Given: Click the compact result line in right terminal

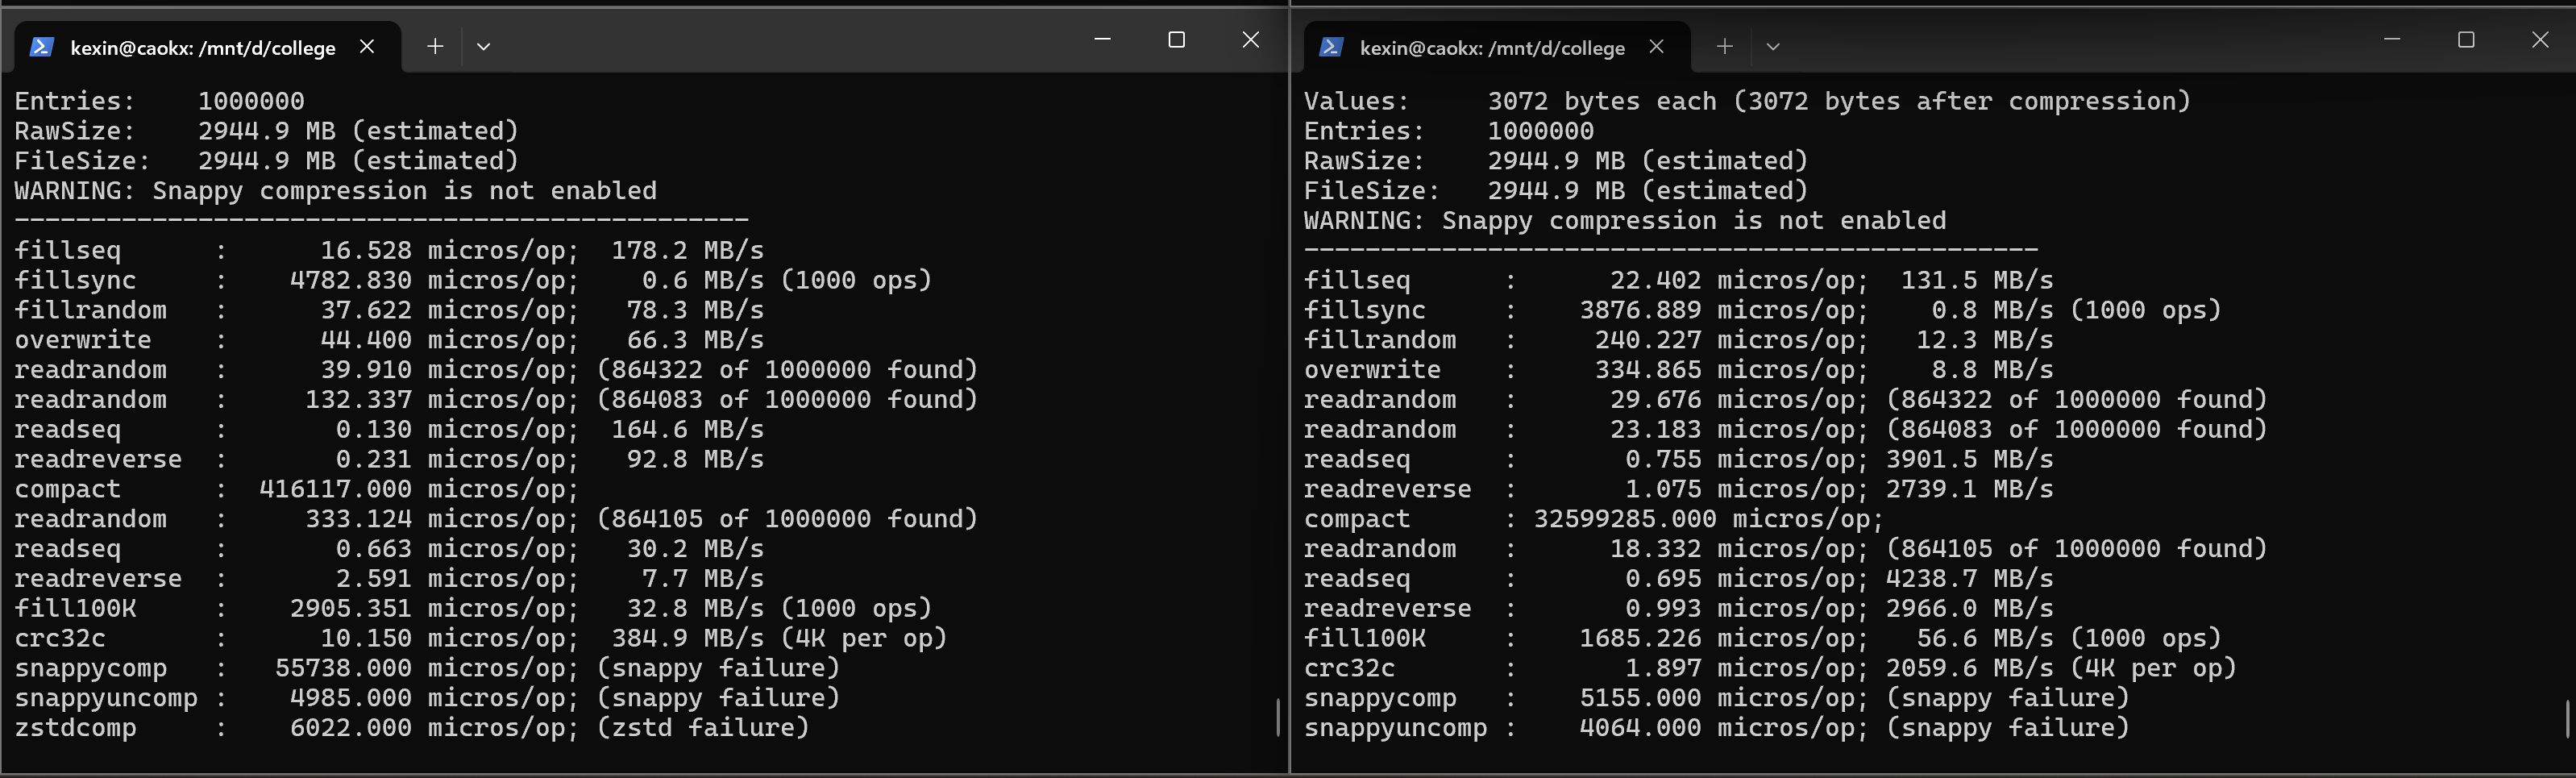Looking at the screenshot, I should point(1593,519).
